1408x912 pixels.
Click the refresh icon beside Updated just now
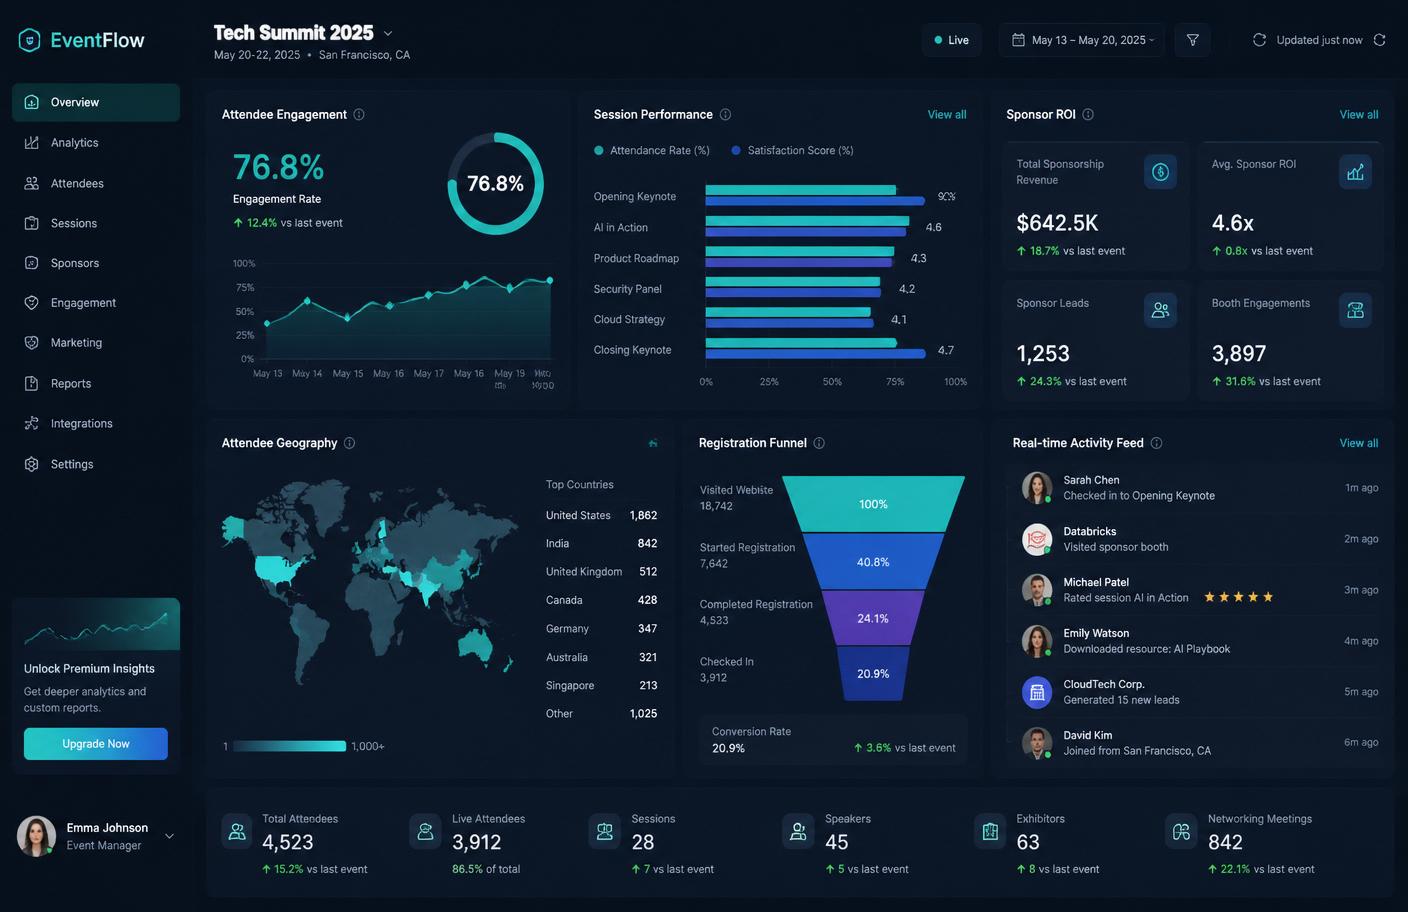pos(1380,40)
